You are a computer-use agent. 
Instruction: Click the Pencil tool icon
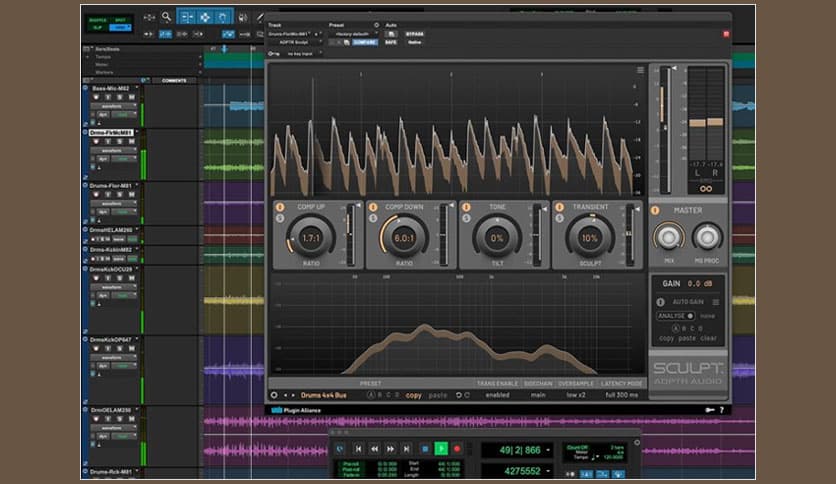[260, 18]
